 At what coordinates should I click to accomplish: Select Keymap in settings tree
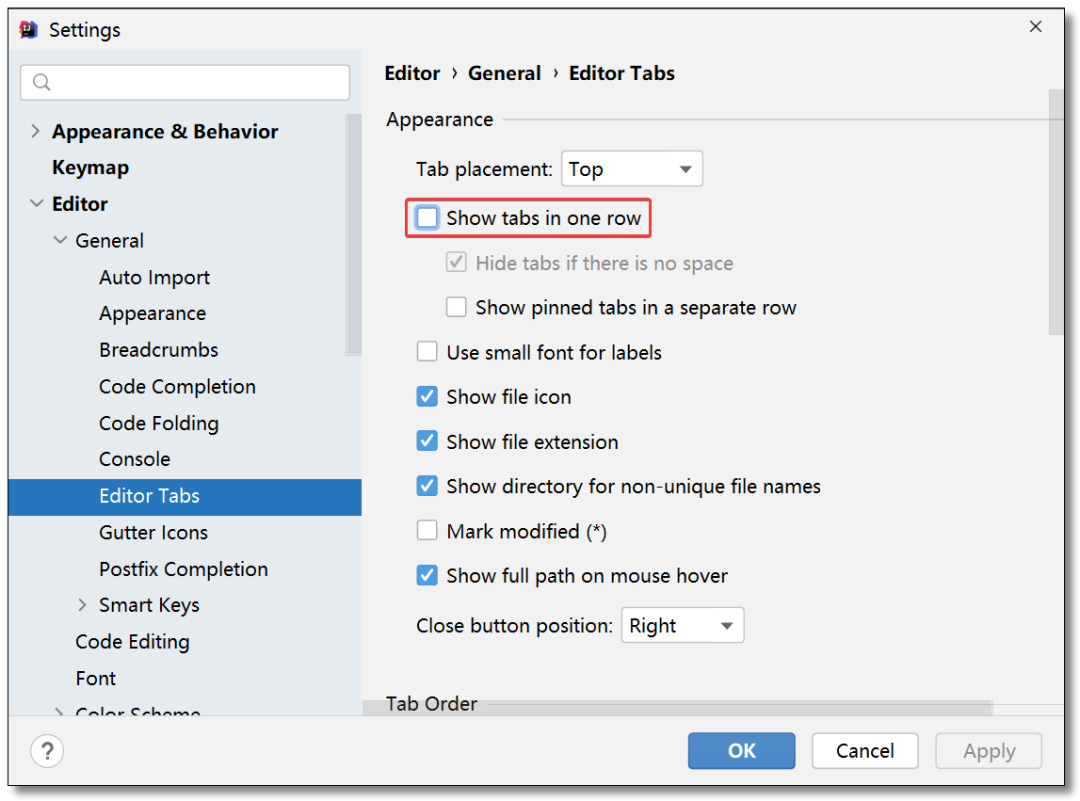tap(90, 167)
